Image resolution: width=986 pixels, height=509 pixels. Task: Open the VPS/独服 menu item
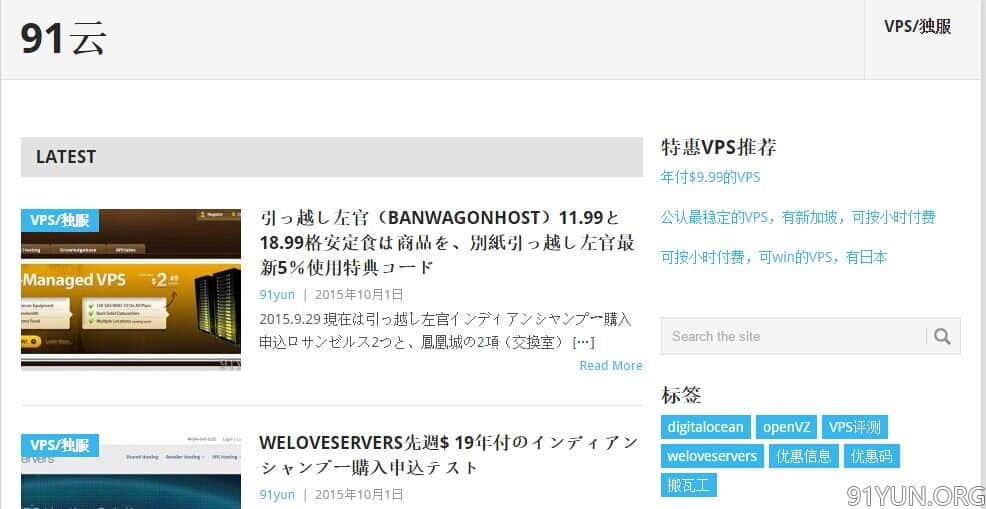tap(917, 26)
